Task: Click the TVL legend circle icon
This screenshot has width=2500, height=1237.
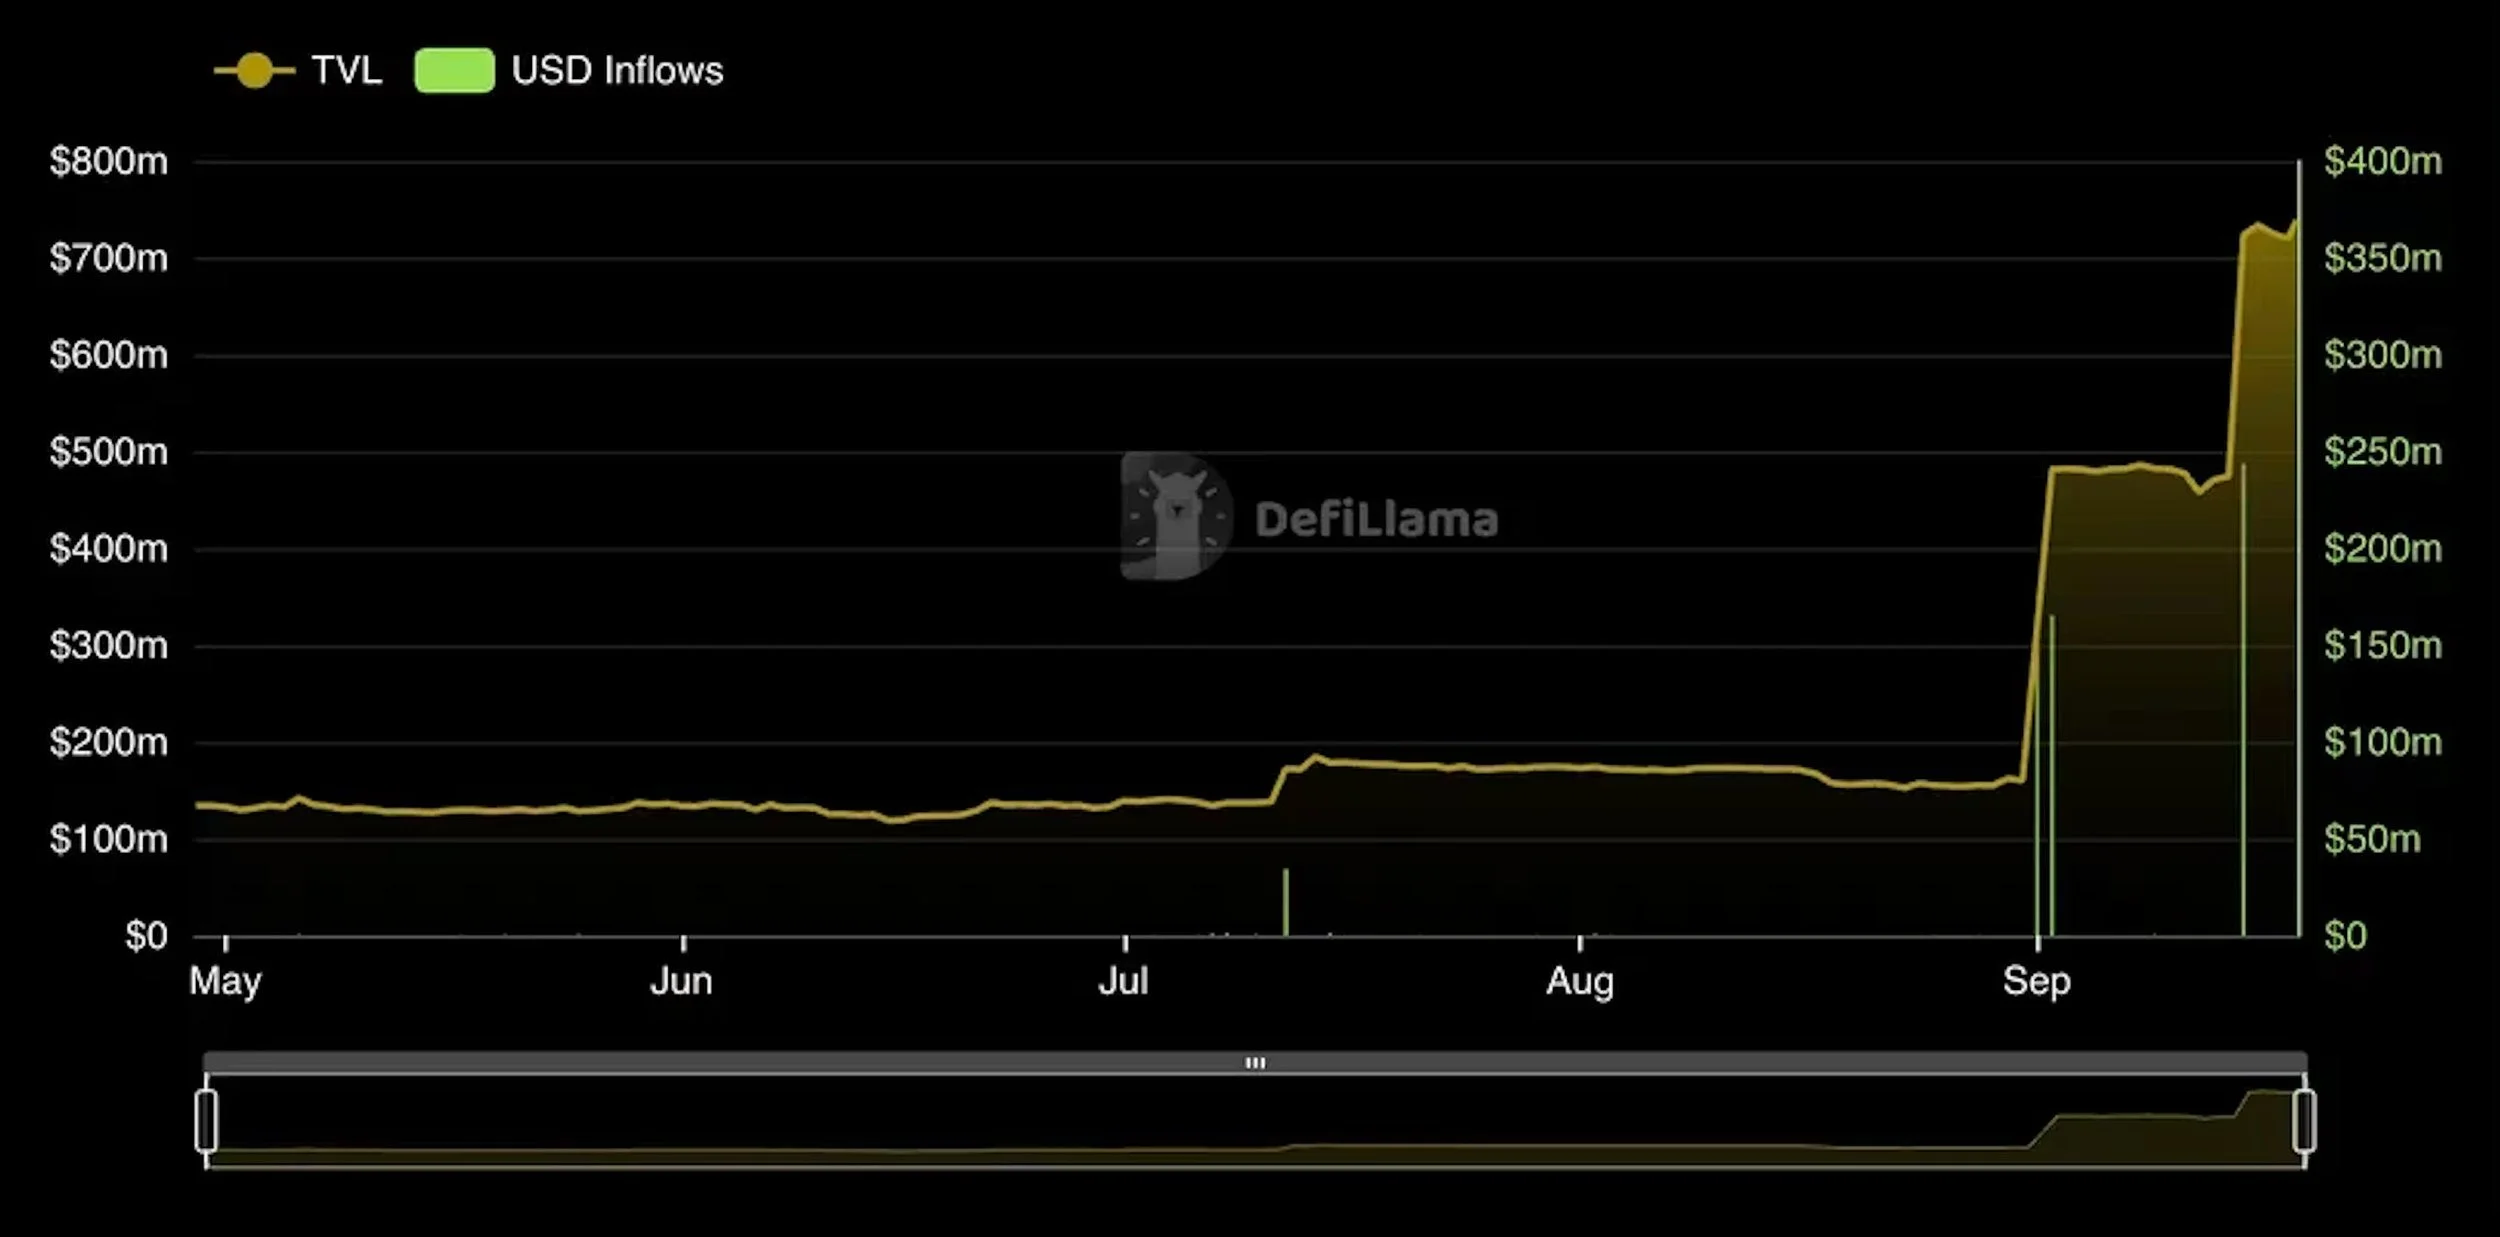Action: point(255,69)
